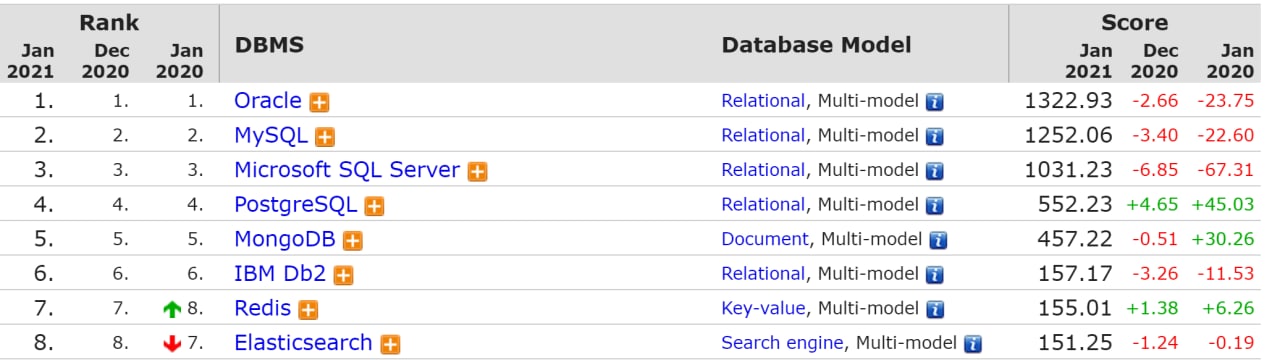Open the Microsoft SQL Server link
This screenshot has height=360, width=1280.
(347, 169)
